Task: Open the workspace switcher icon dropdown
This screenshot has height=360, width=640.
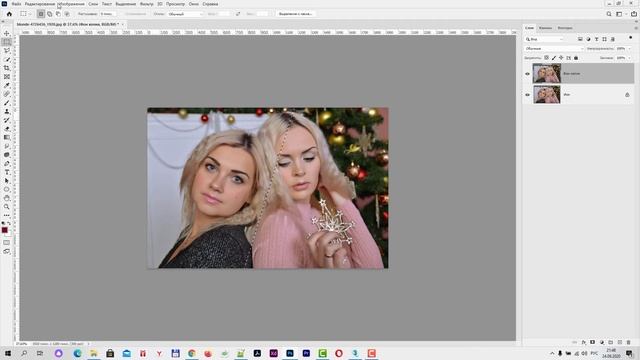Action: tap(621, 14)
